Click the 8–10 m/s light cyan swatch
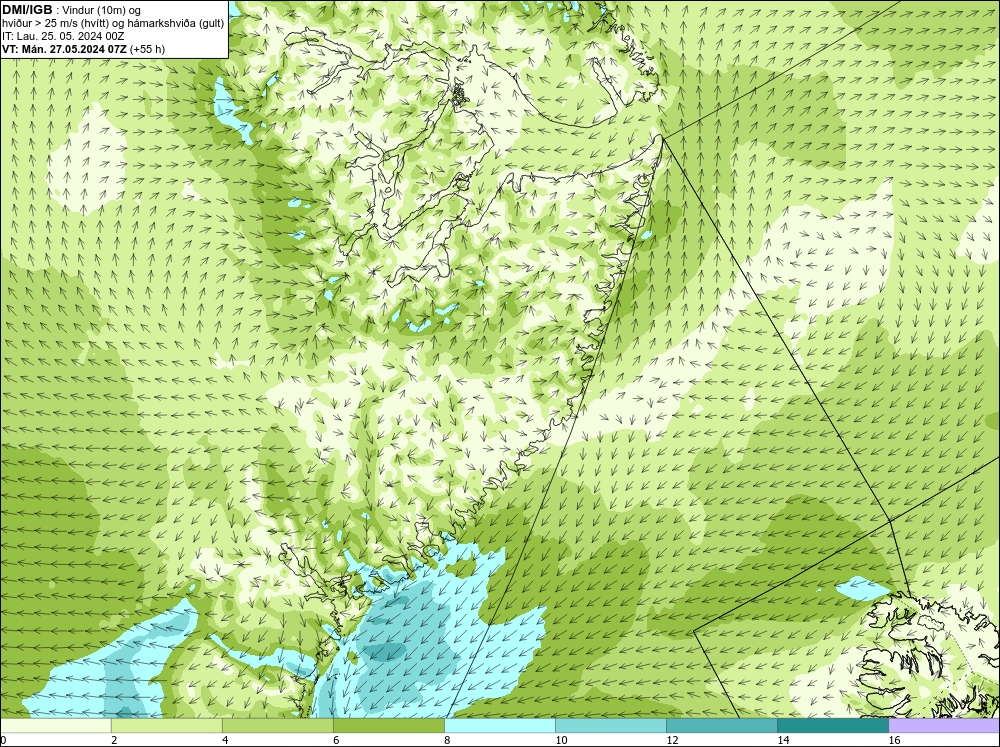This screenshot has width=1000, height=747. (500, 725)
